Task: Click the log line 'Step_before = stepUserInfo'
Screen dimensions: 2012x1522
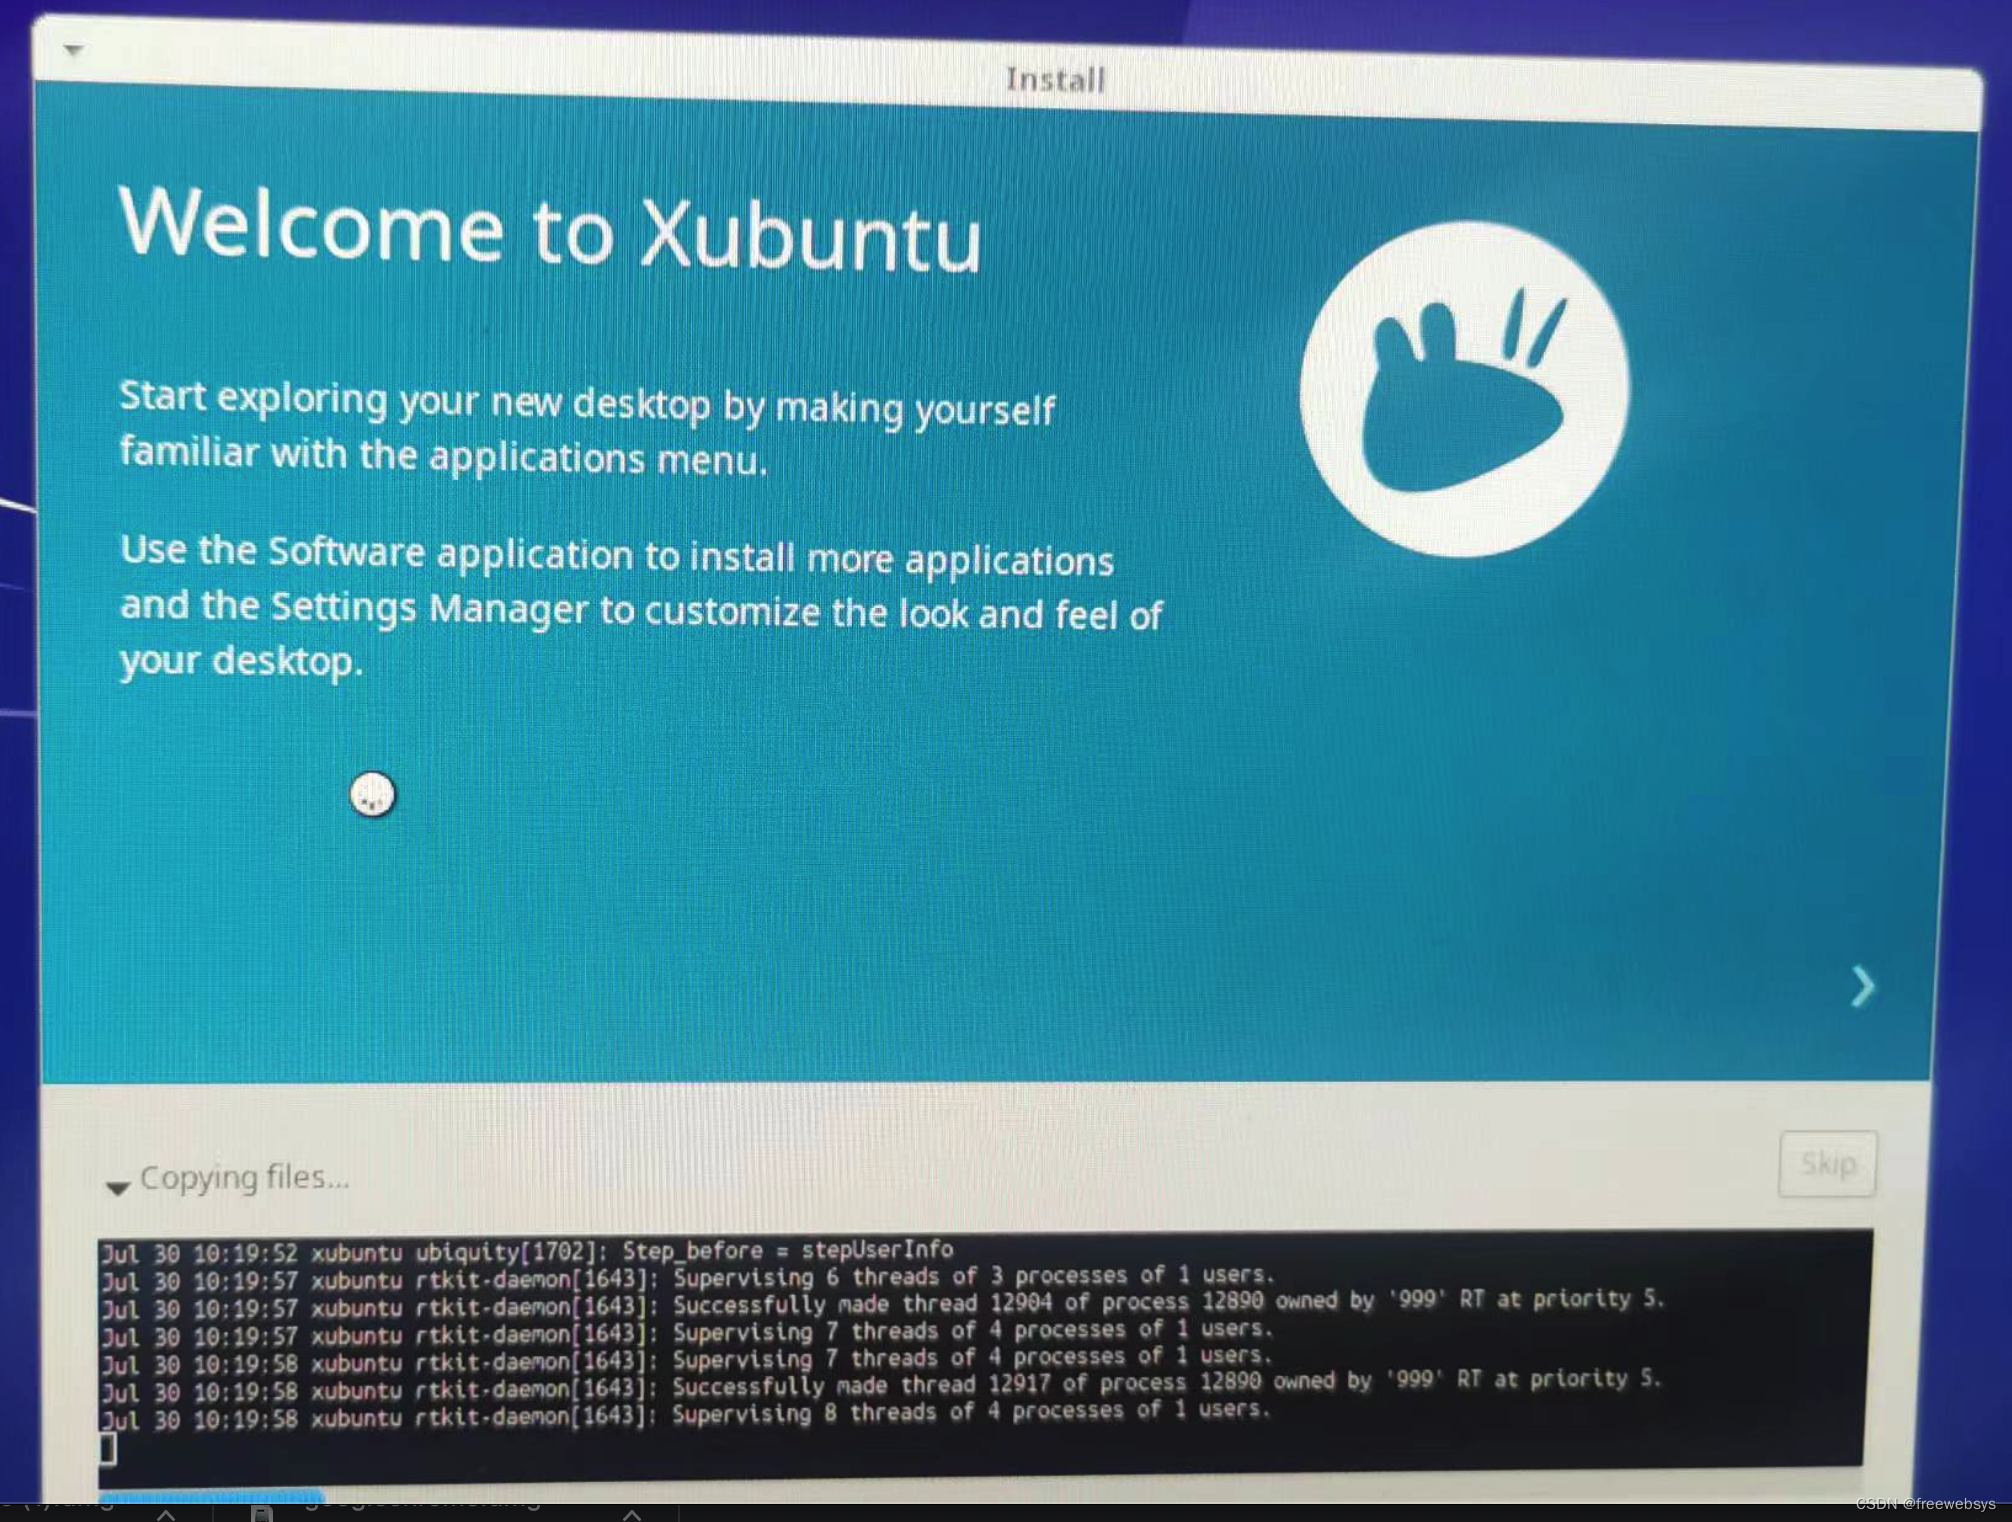Action: click(x=527, y=1251)
